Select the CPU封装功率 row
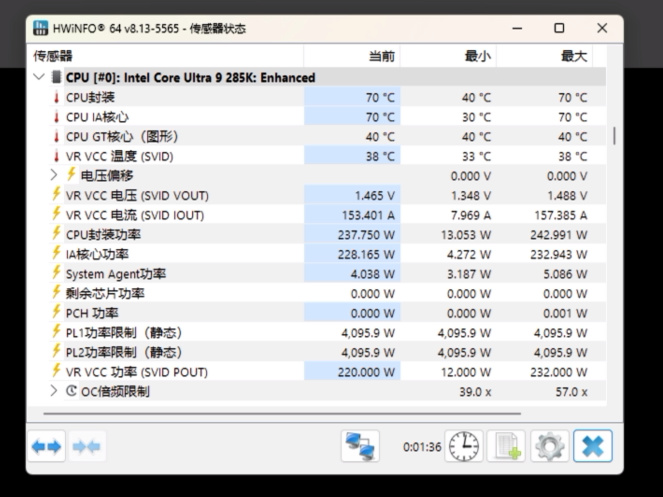 pos(327,235)
